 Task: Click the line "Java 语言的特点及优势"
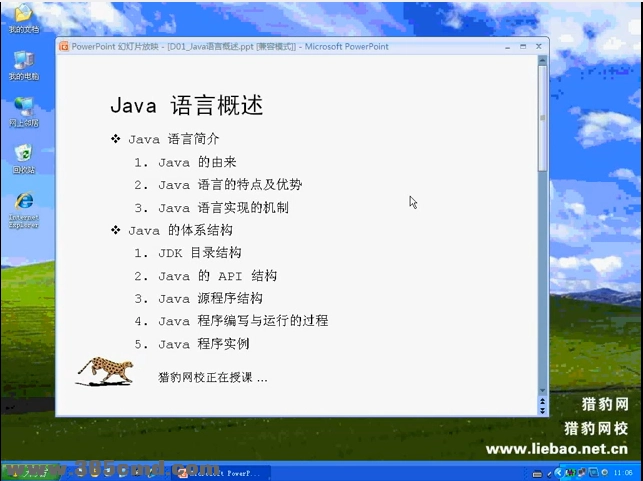(230, 185)
